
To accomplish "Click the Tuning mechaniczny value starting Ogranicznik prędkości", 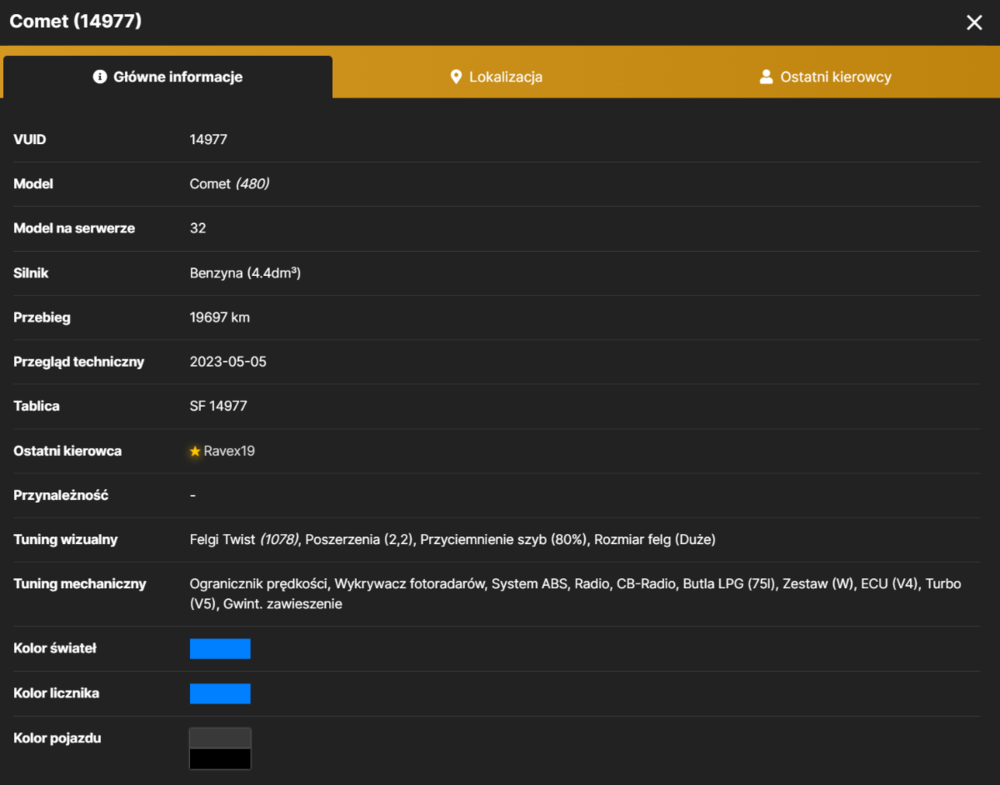I will coord(575,594).
